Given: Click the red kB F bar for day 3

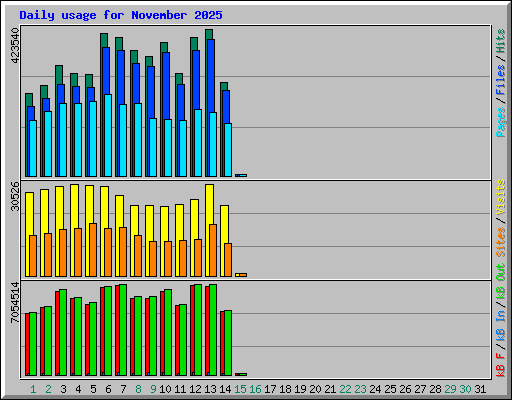Looking at the screenshot, I should [x=57, y=333].
